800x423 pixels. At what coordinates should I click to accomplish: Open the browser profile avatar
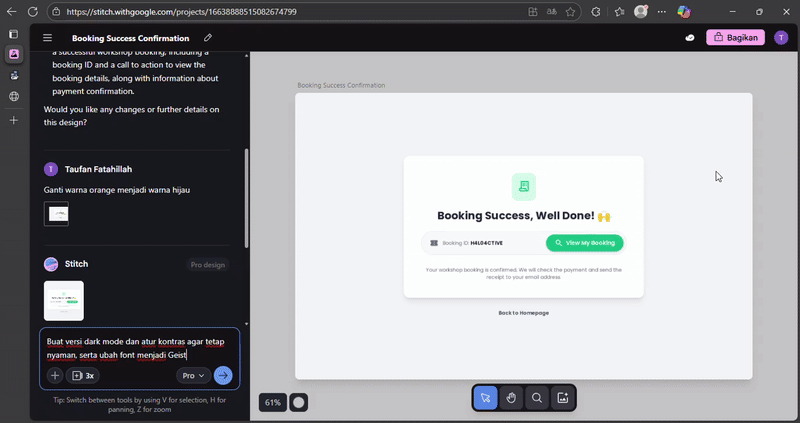click(641, 11)
